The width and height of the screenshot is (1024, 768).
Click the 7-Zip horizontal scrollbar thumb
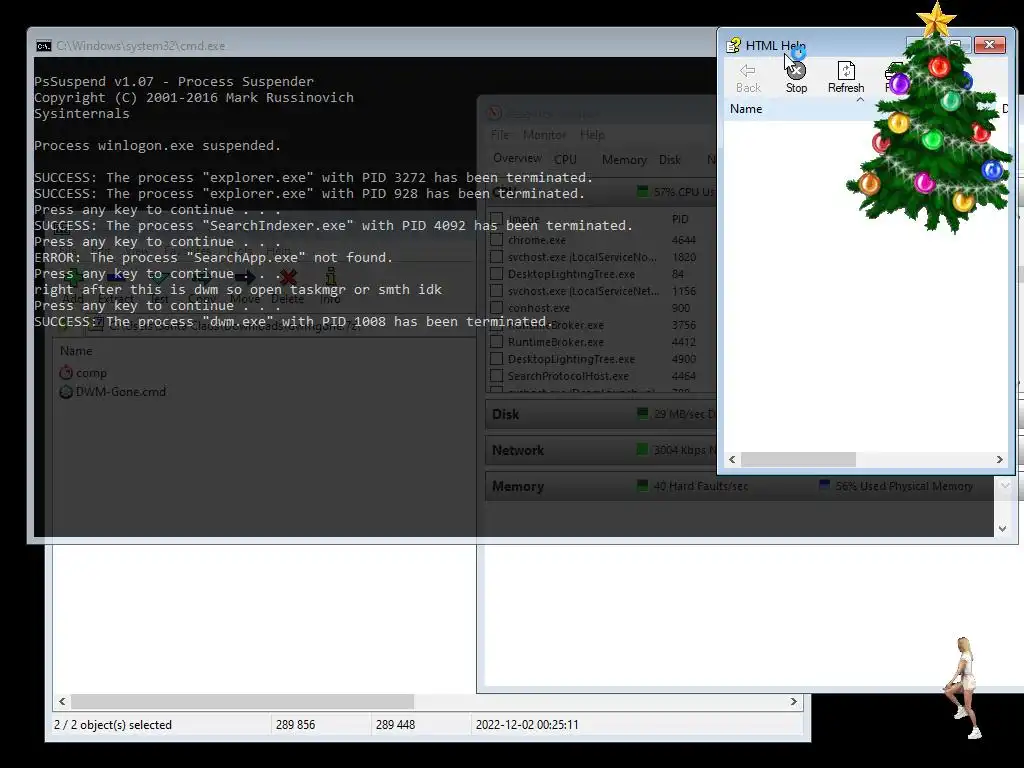[242, 701]
